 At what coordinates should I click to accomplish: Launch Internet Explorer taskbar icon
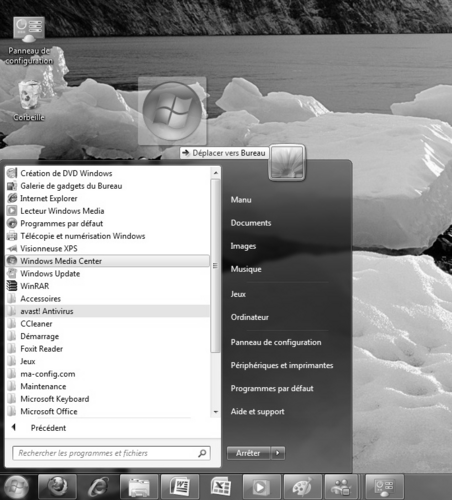[x=98, y=487]
